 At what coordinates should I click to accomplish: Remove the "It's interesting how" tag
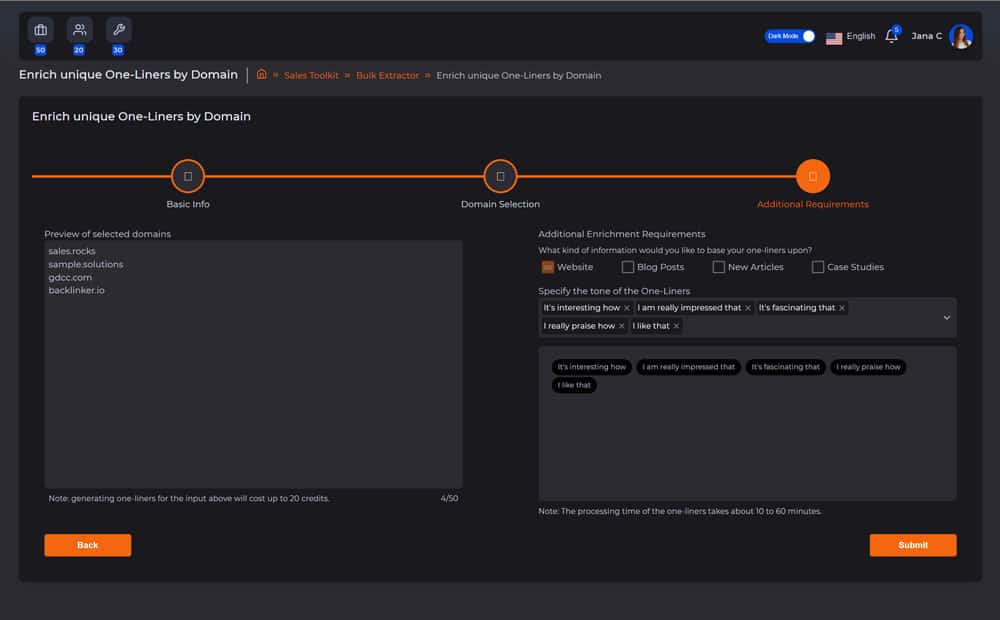tap(627, 308)
